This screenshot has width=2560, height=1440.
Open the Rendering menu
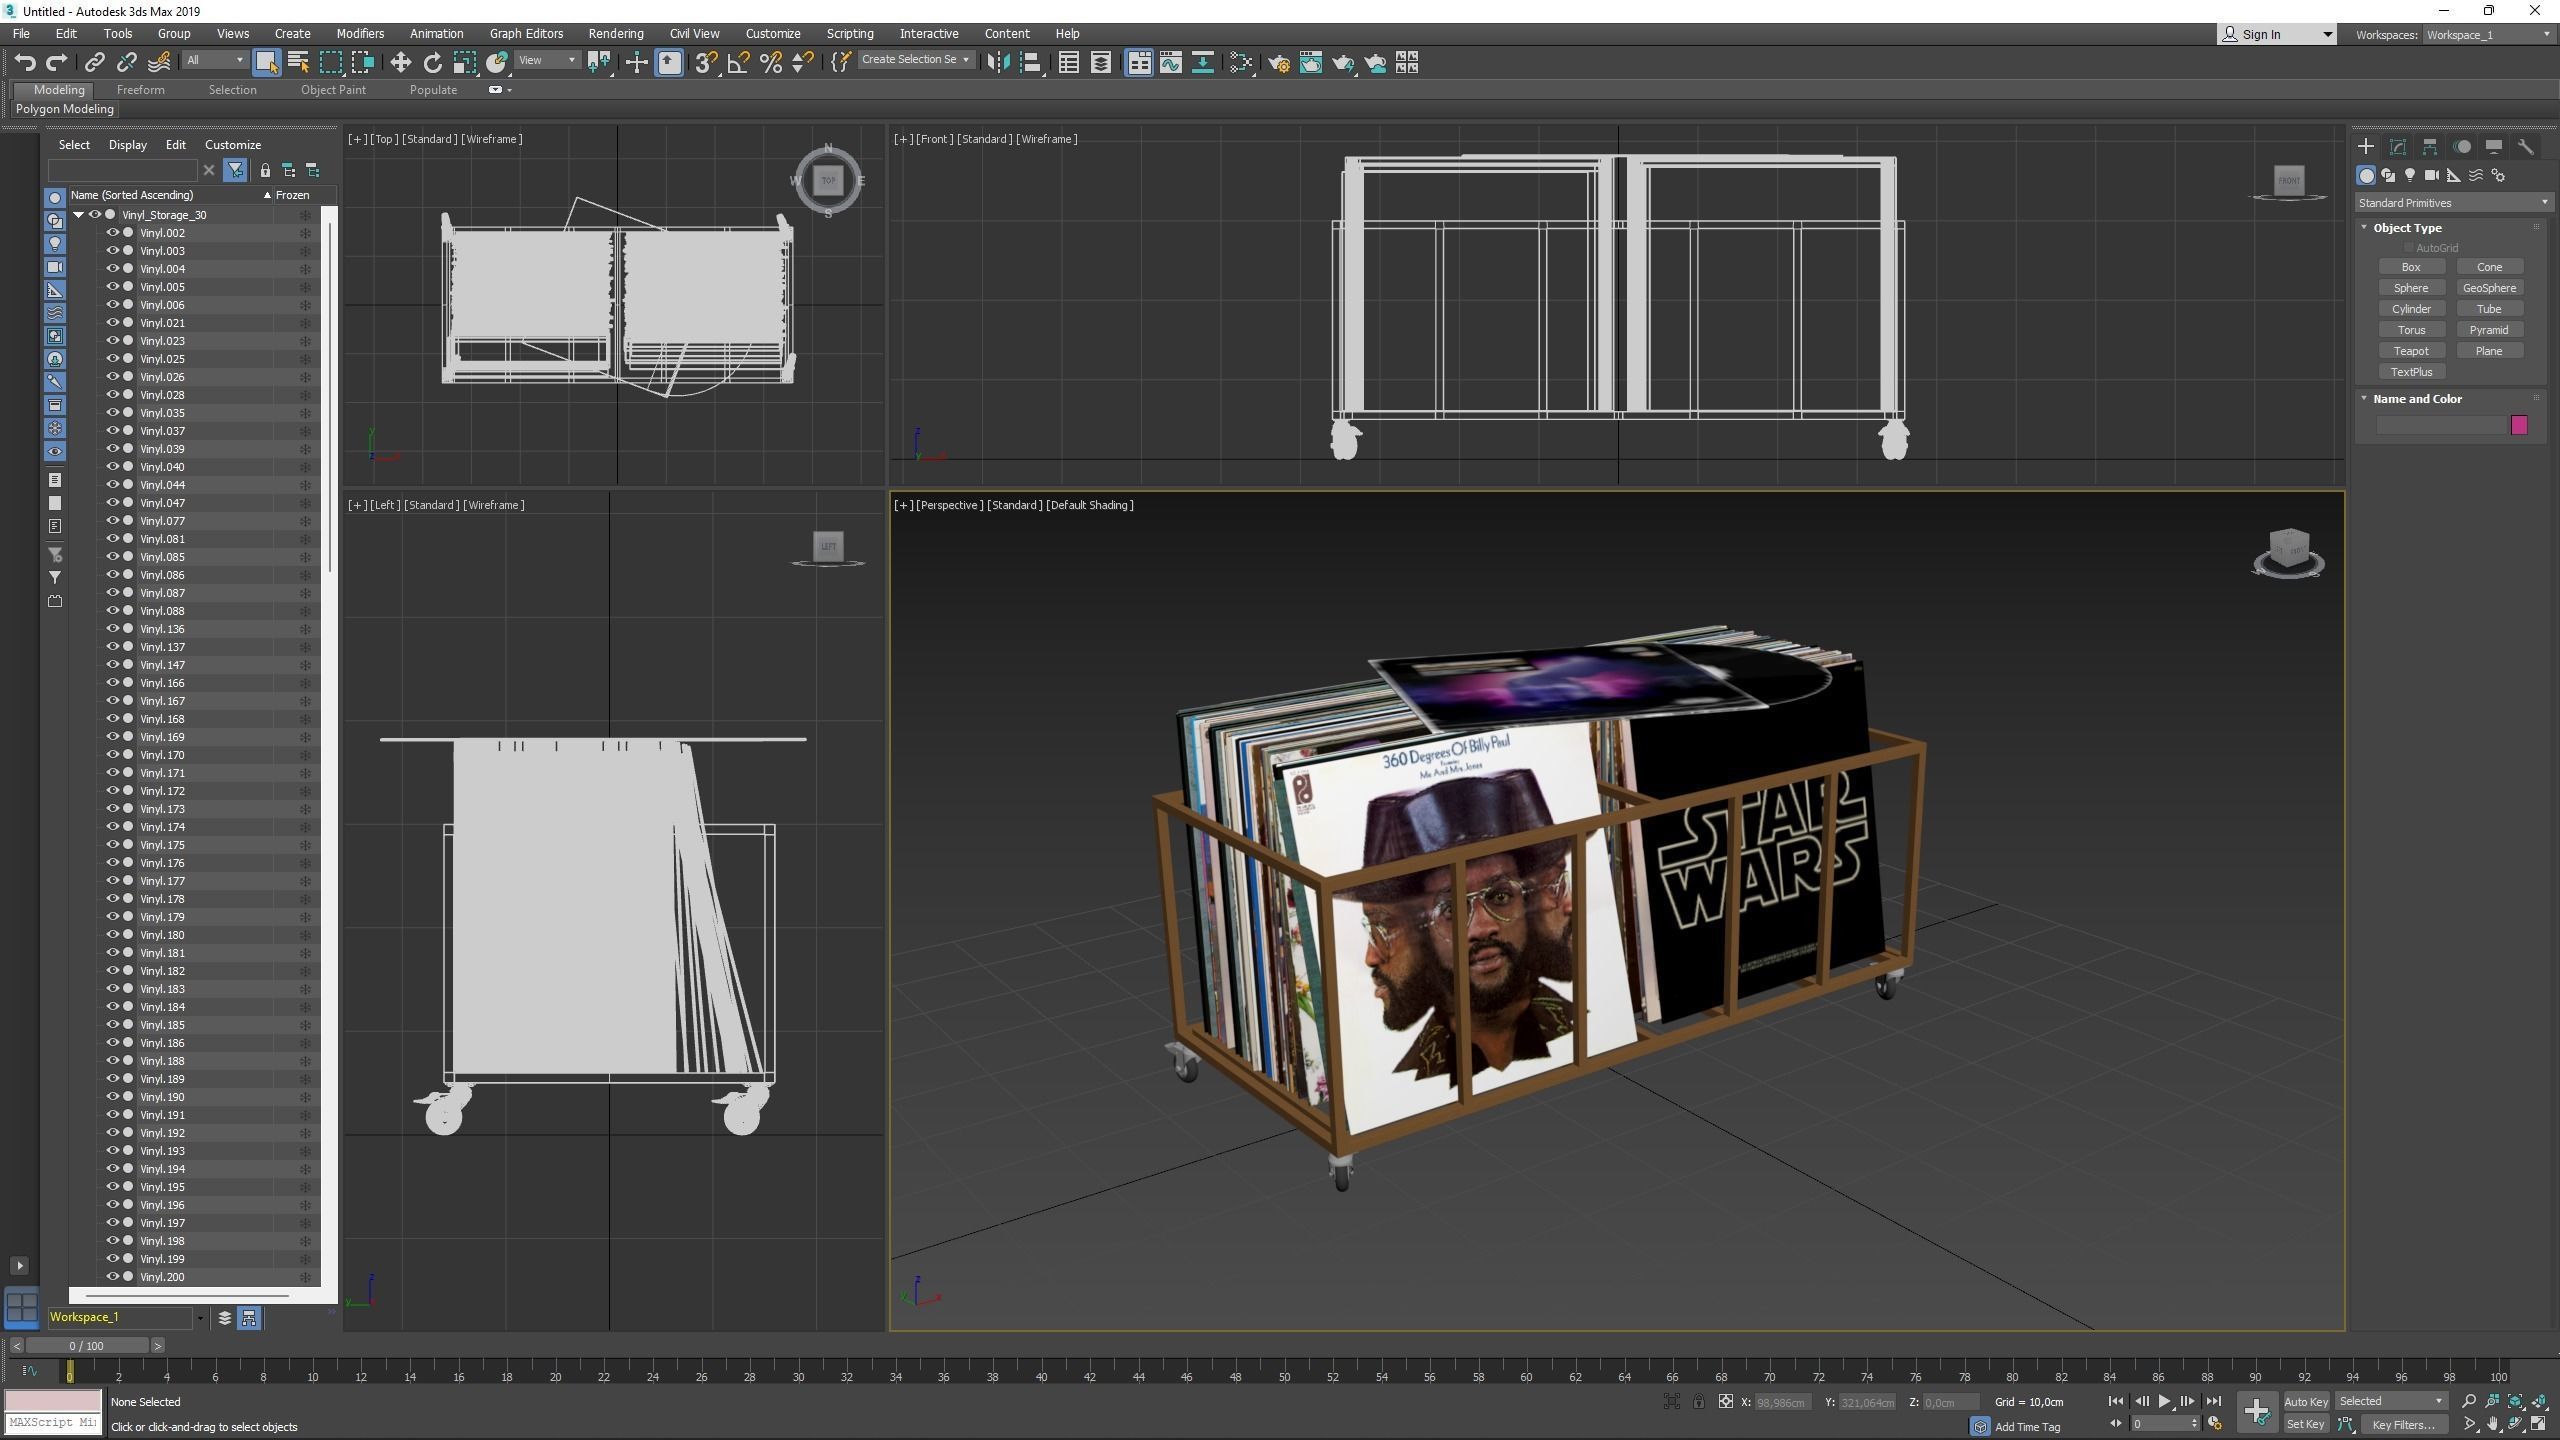coord(616,33)
